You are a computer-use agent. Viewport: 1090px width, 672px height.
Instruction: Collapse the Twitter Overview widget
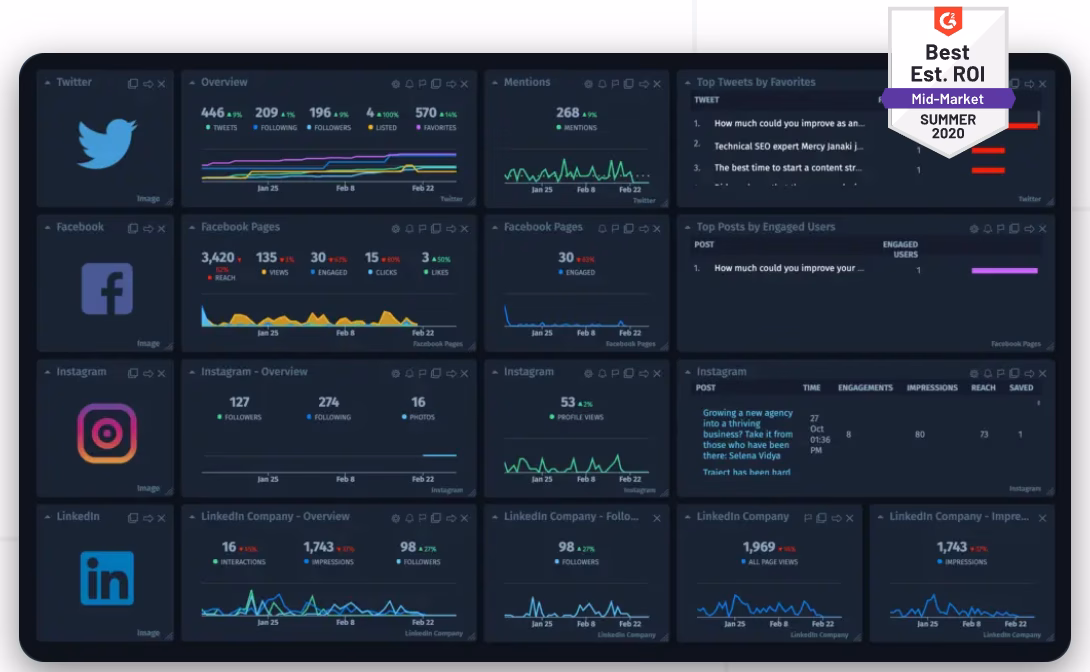pyautogui.click(x=192, y=83)
